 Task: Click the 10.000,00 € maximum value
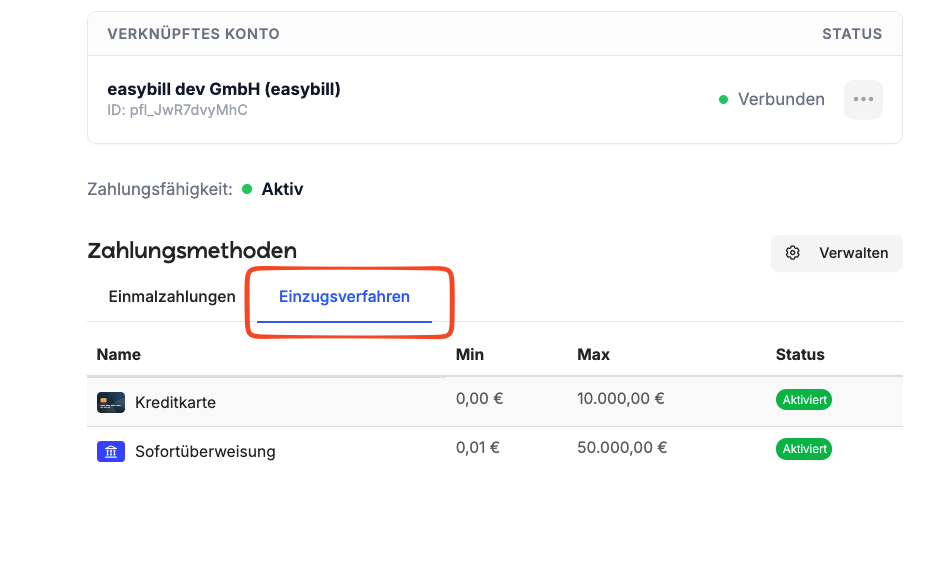(x=621, y=399)
